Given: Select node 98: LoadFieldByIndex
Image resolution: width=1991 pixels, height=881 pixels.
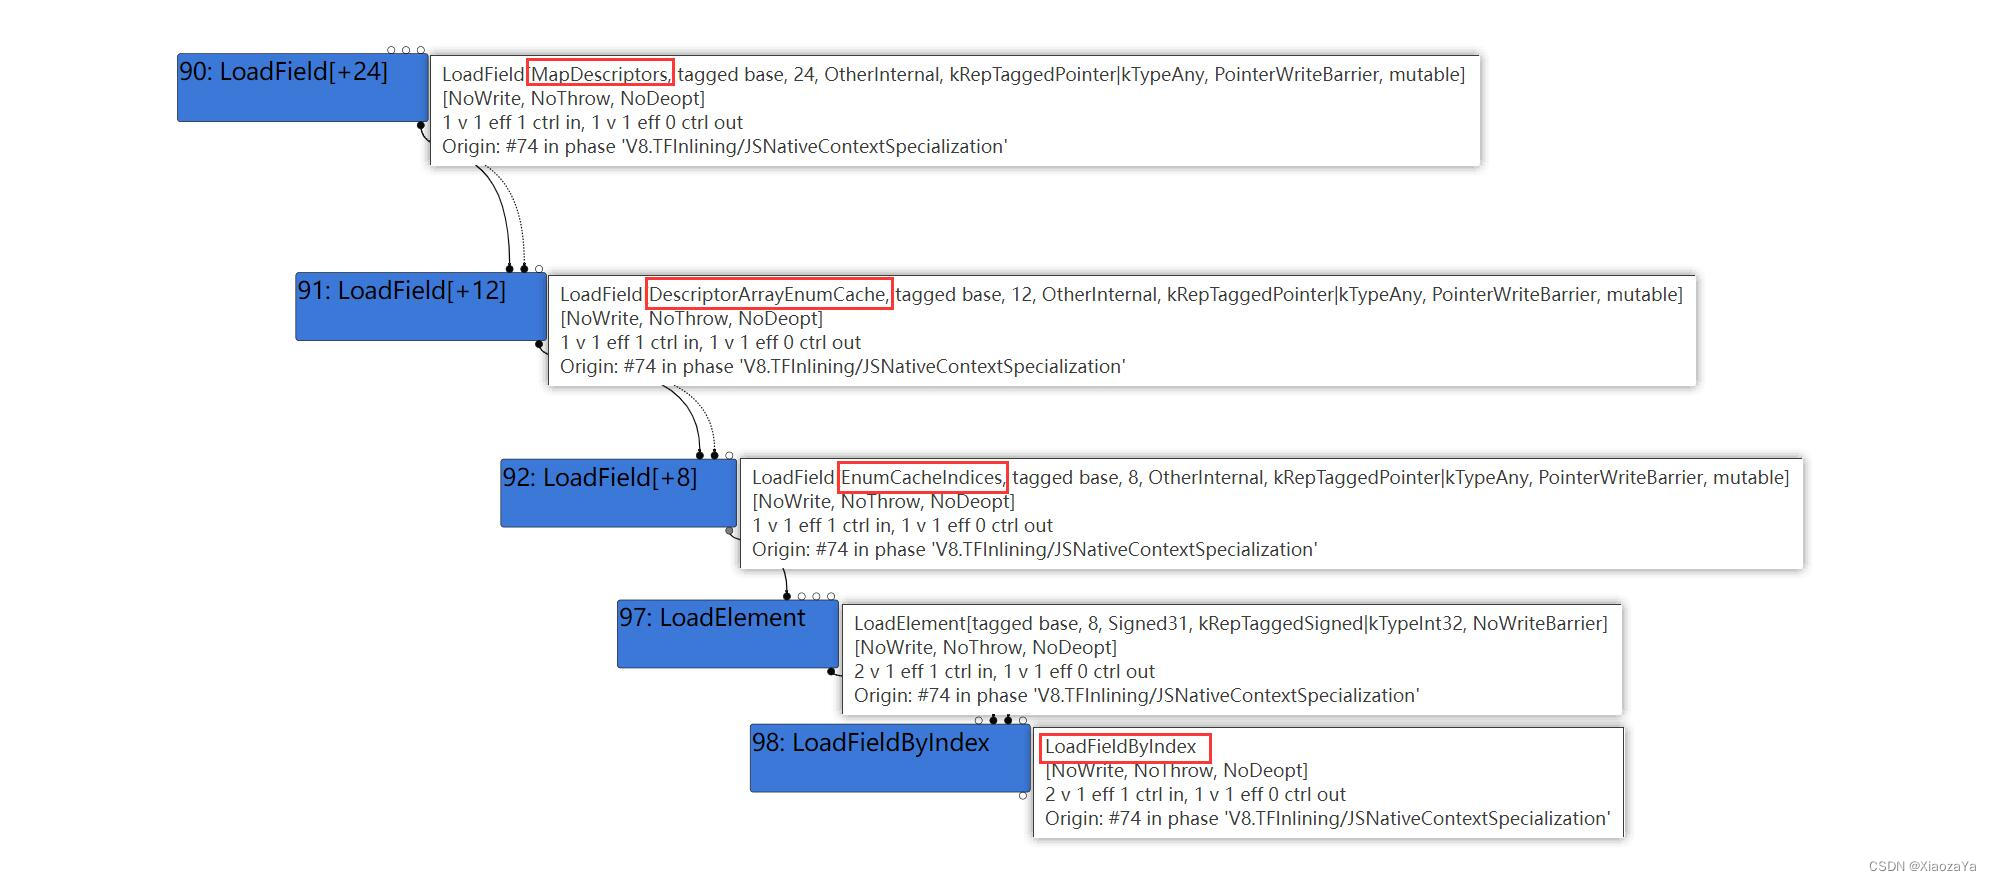Looking at the screenshot, I should (x=890, y=758).
